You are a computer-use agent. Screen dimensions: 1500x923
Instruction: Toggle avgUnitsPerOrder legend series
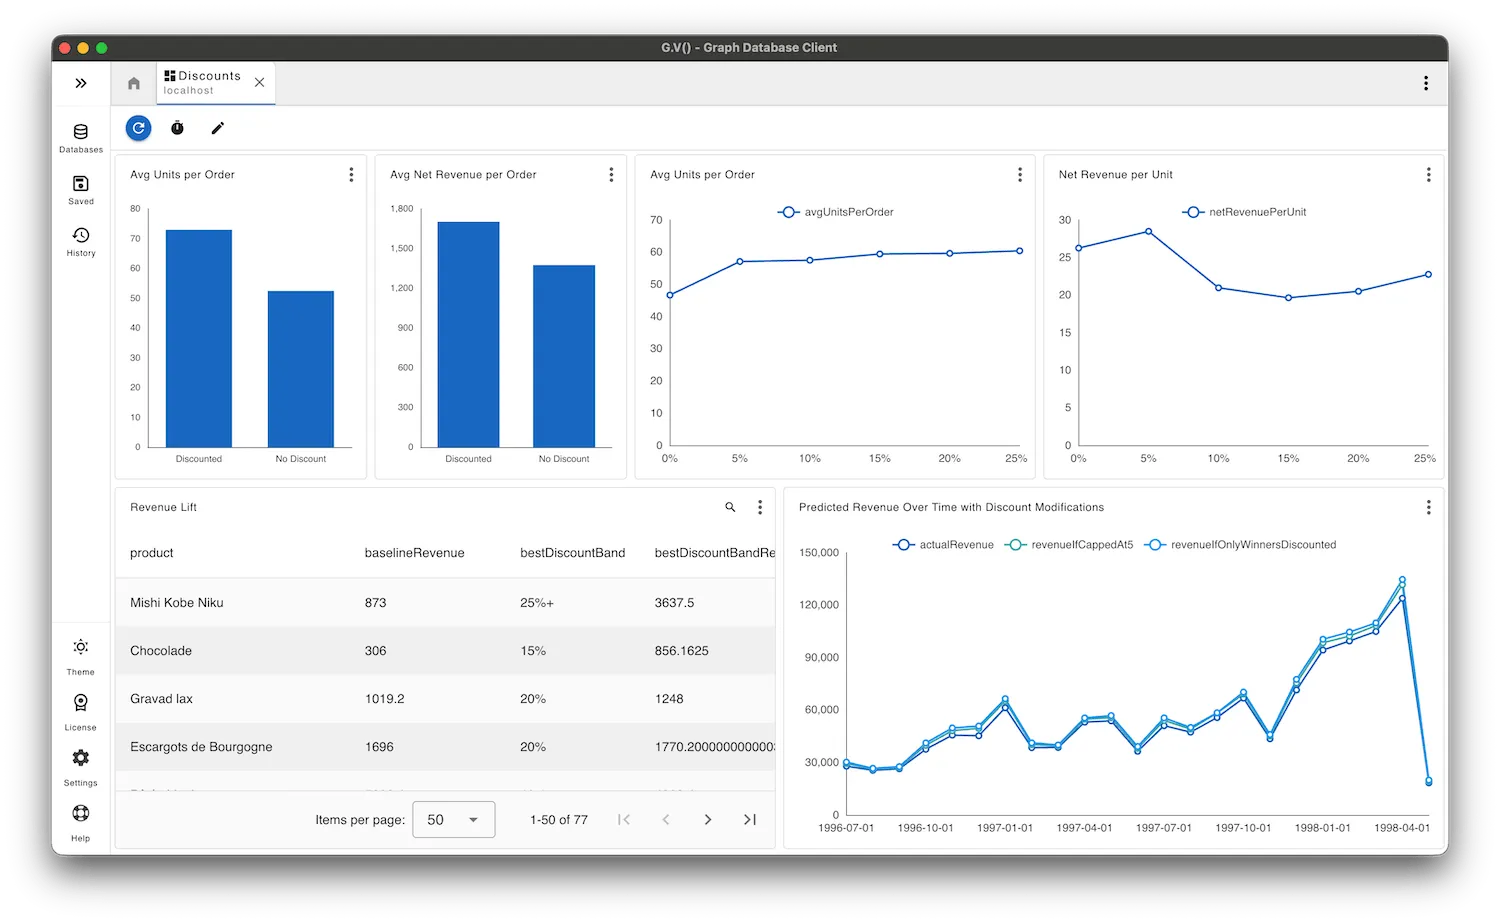[x=836, y=212]
